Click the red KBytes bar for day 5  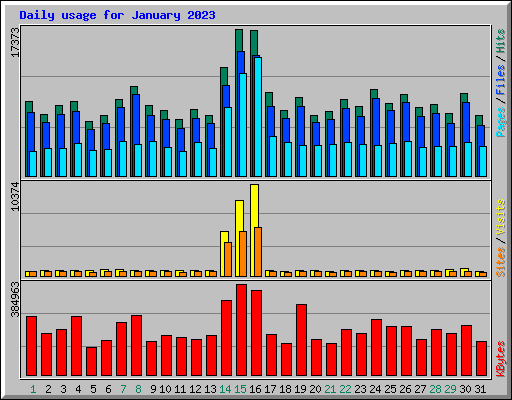pos(91,362)
